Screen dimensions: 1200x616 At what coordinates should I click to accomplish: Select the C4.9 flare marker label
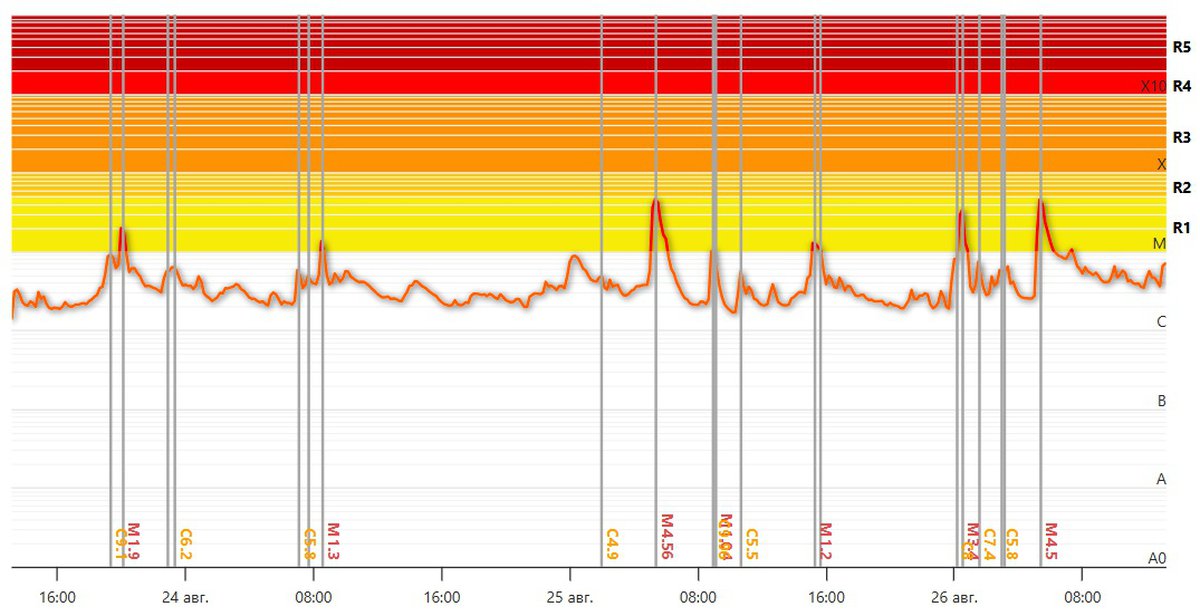(613, 543)
